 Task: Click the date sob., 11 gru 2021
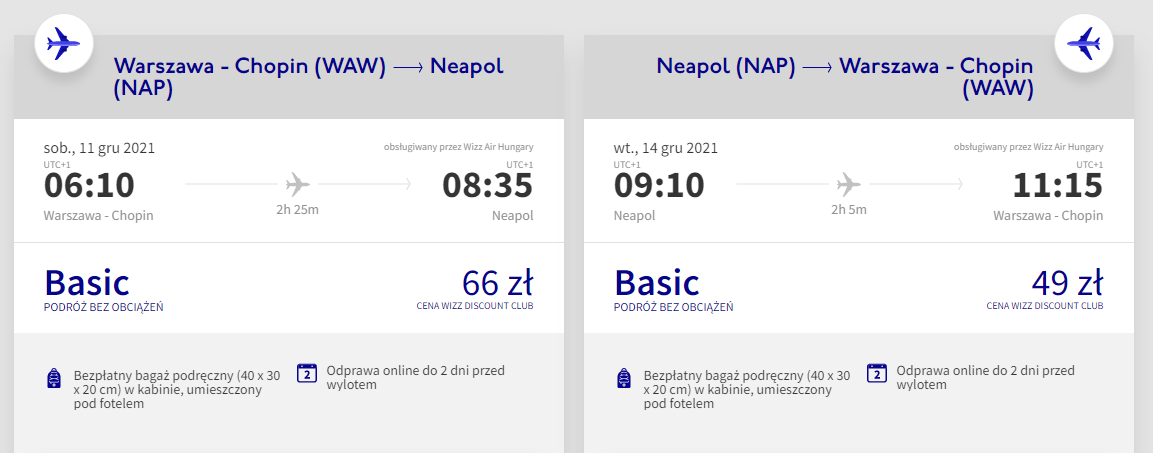coord(99,148)
